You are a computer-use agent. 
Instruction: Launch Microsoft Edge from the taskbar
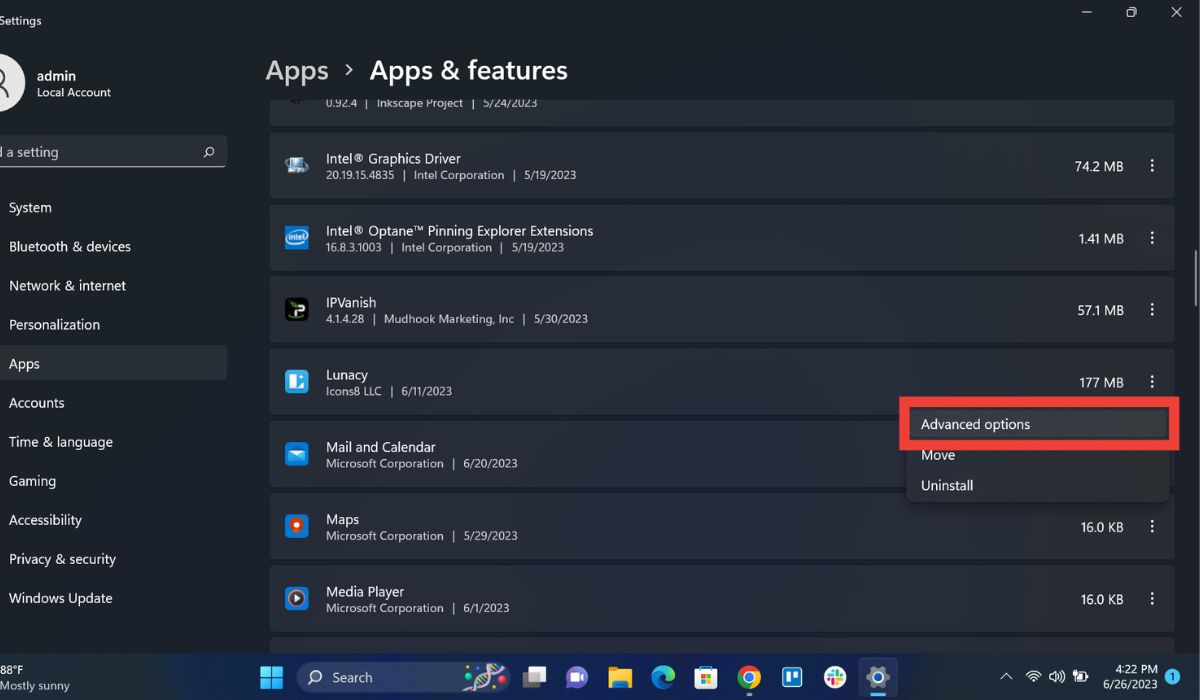point(663,677)
